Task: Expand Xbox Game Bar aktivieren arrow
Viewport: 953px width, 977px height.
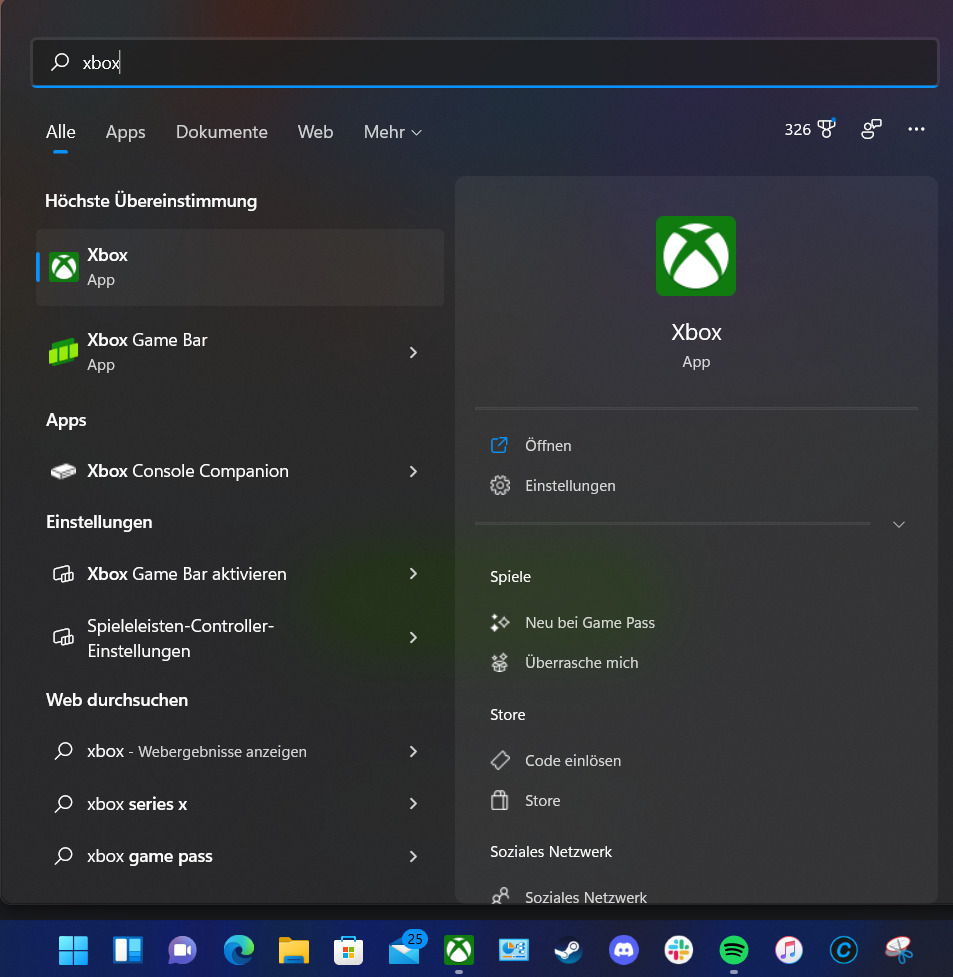Action: [x=413, y=574]
